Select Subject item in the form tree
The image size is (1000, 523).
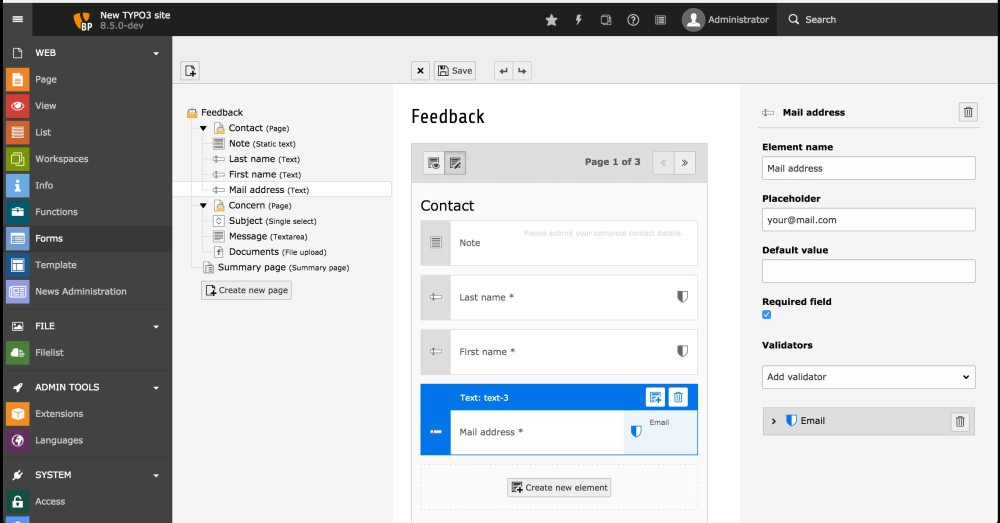point(245,221)
